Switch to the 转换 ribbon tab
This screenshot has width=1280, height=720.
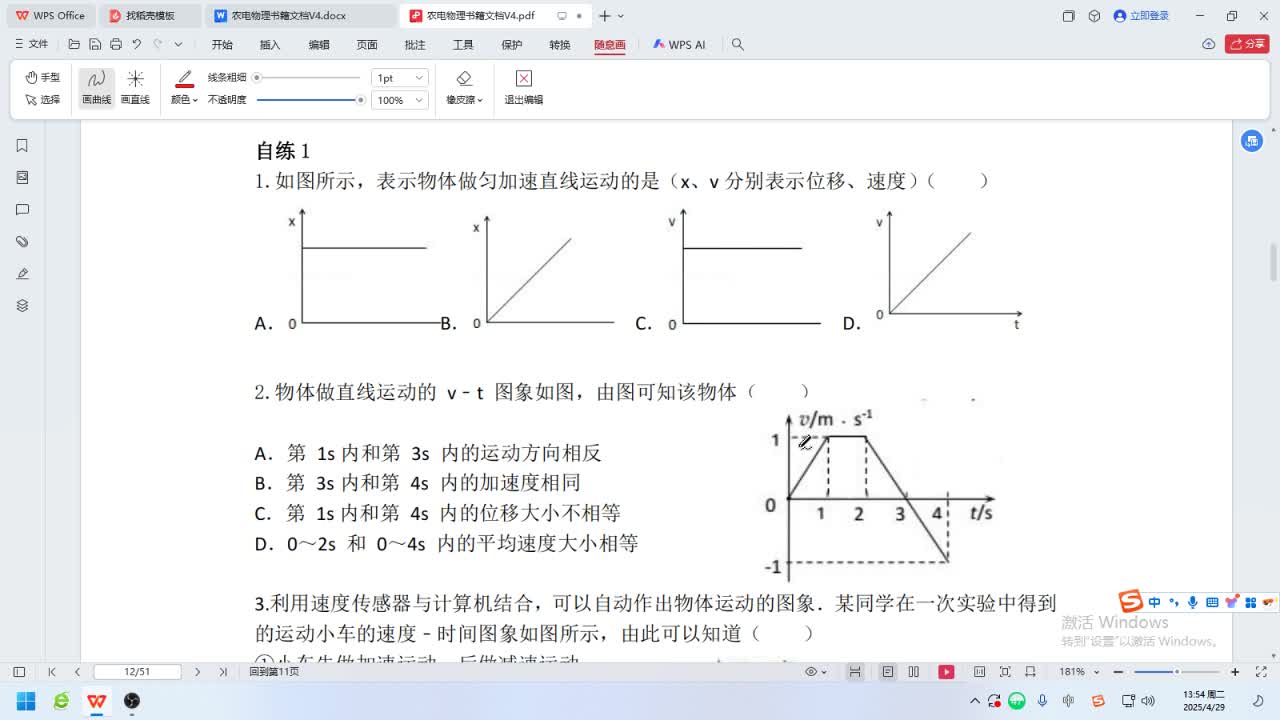point(560,45)
